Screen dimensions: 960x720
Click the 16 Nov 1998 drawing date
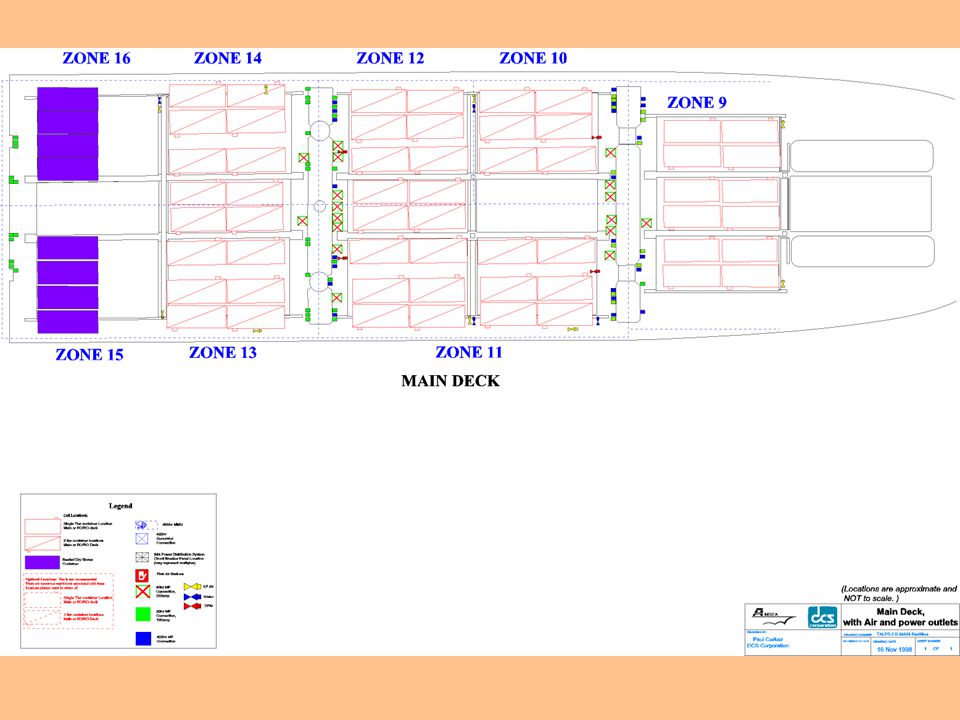894,650
